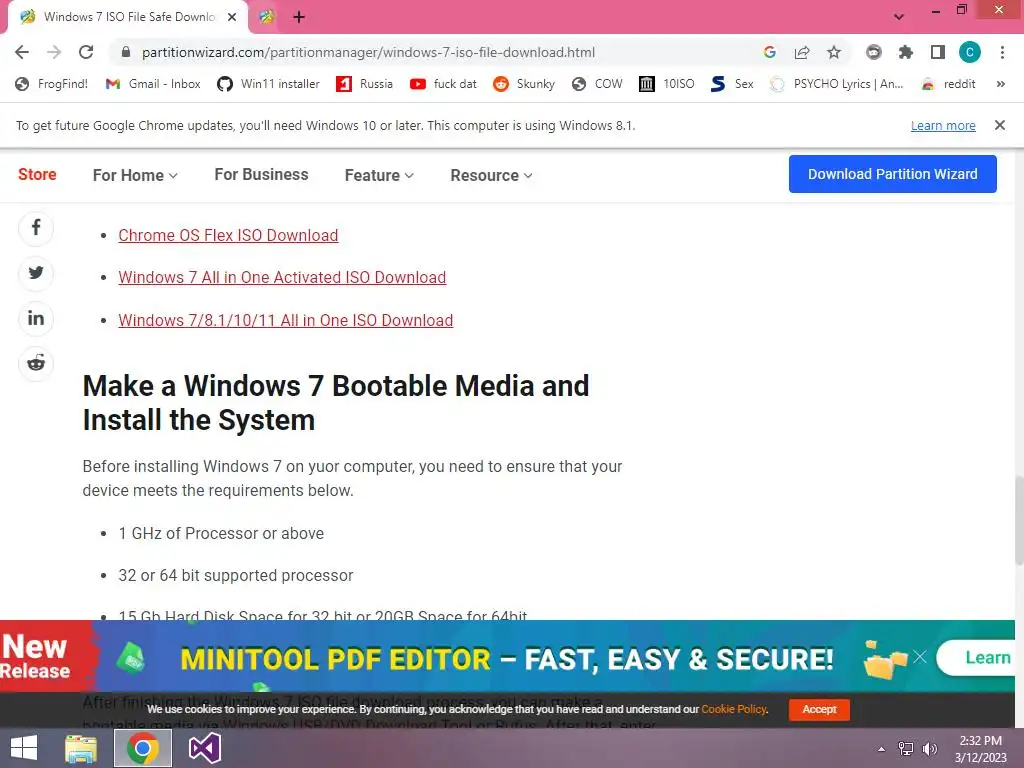Open the Store menu item
Screen dimensions: 1024x768
coord(37,174)
